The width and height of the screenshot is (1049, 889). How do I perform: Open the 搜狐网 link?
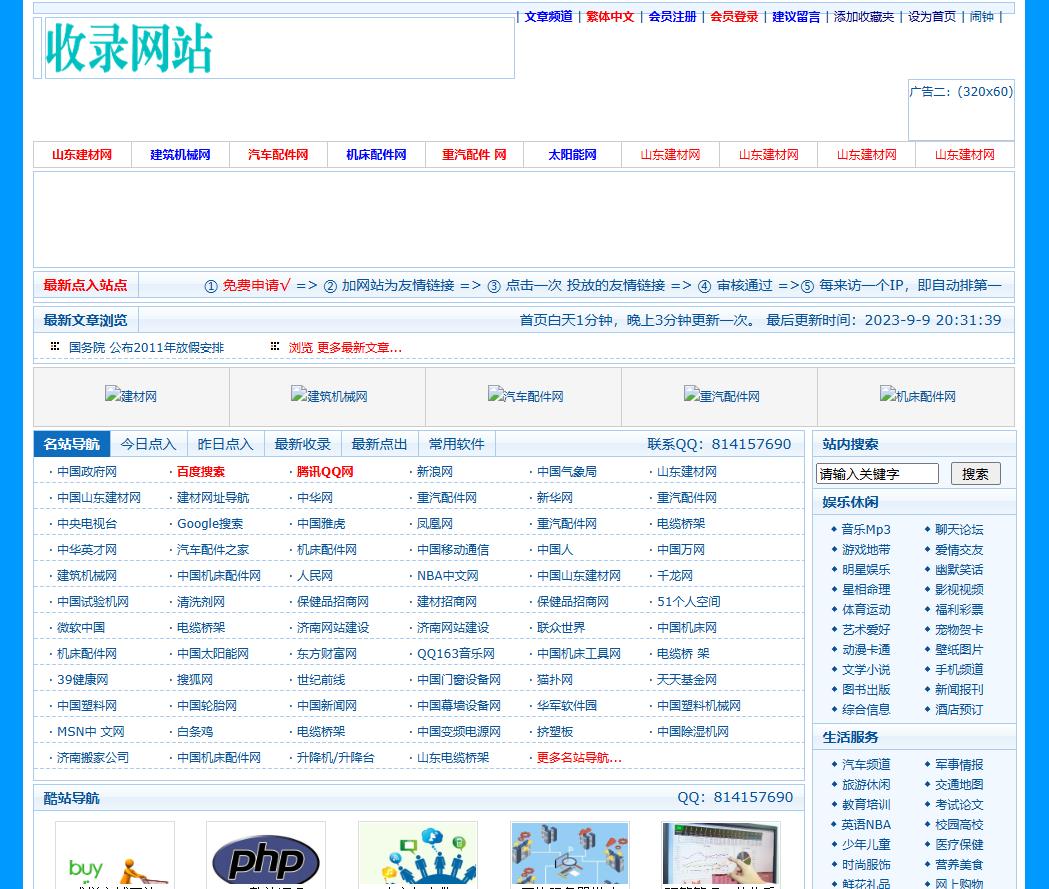(x=195, y=680)
